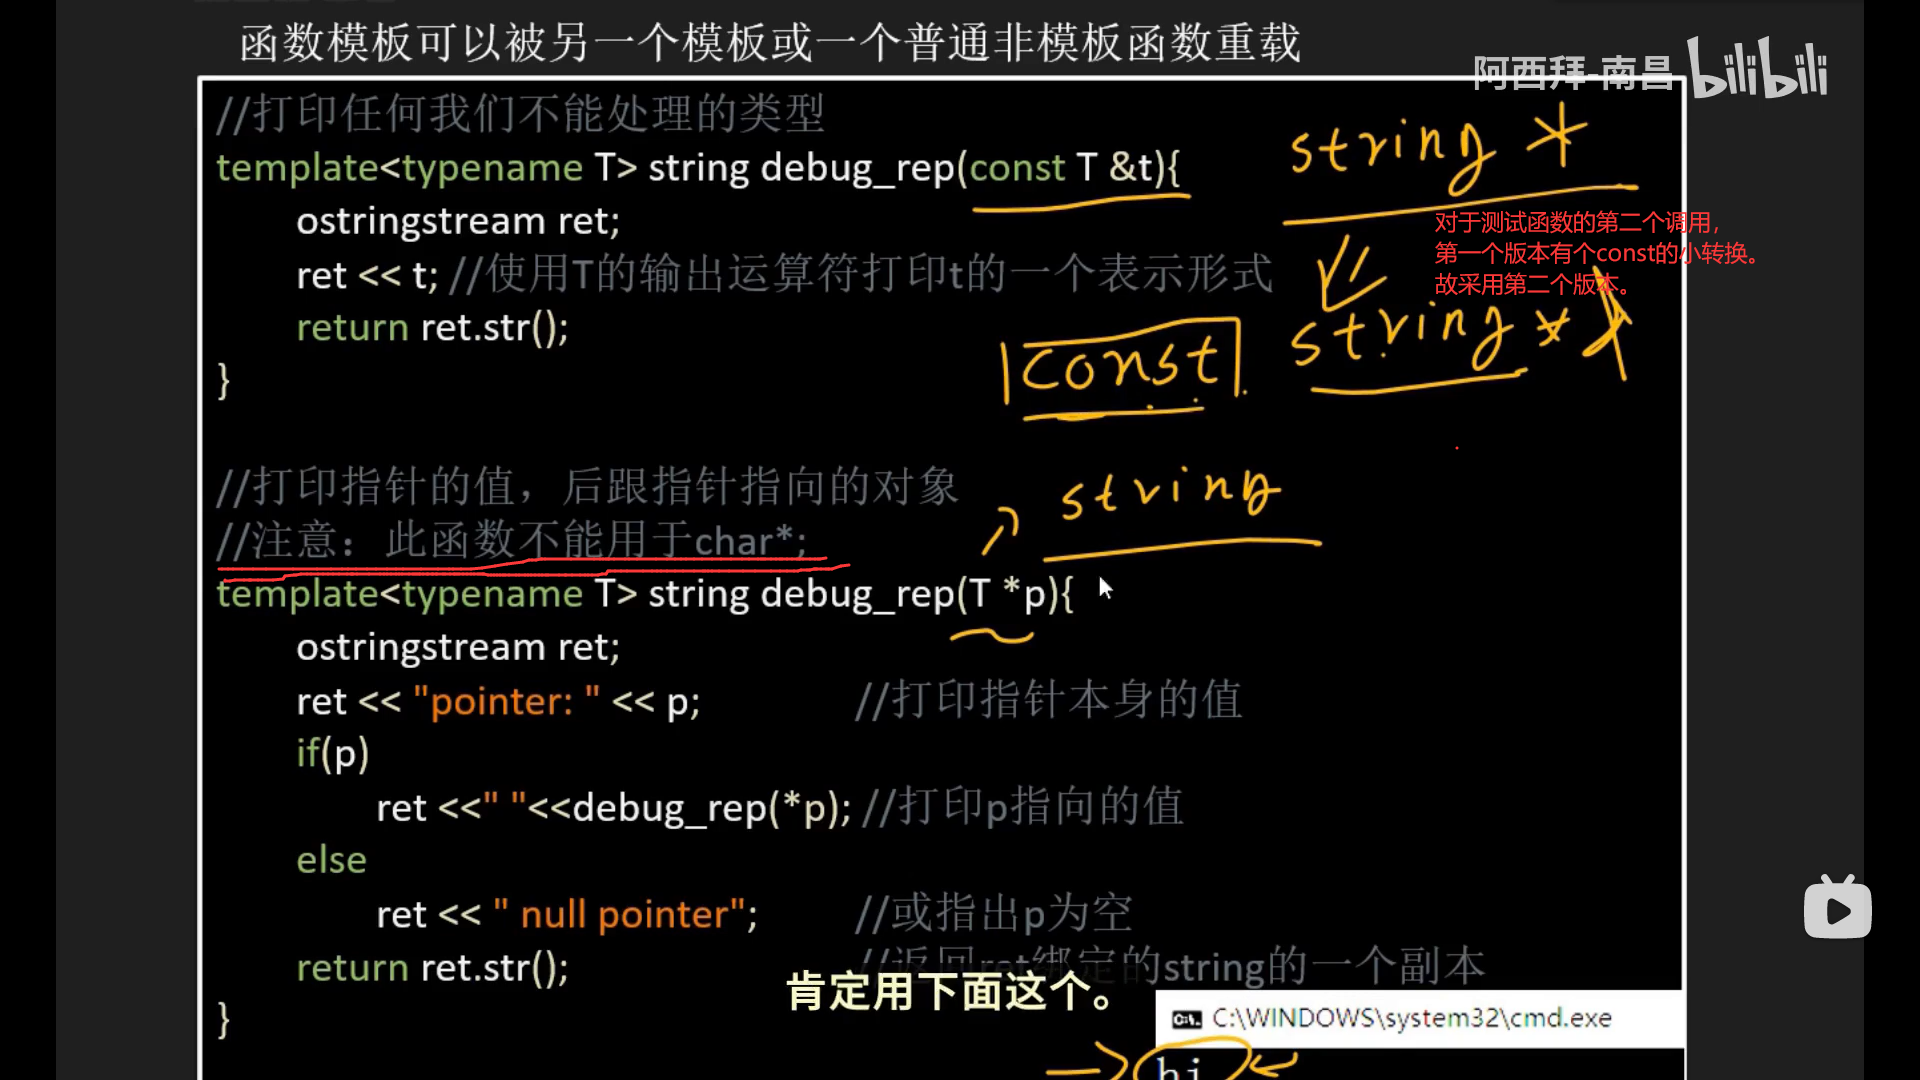Click the subtitle text 肯定用下面这个

click(950, 992)
